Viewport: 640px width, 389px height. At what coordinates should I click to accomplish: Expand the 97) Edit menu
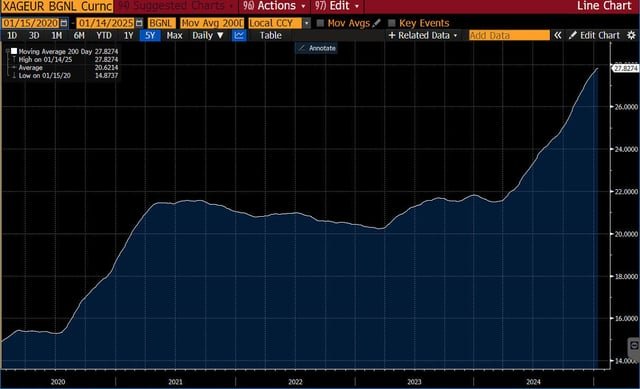337,6
